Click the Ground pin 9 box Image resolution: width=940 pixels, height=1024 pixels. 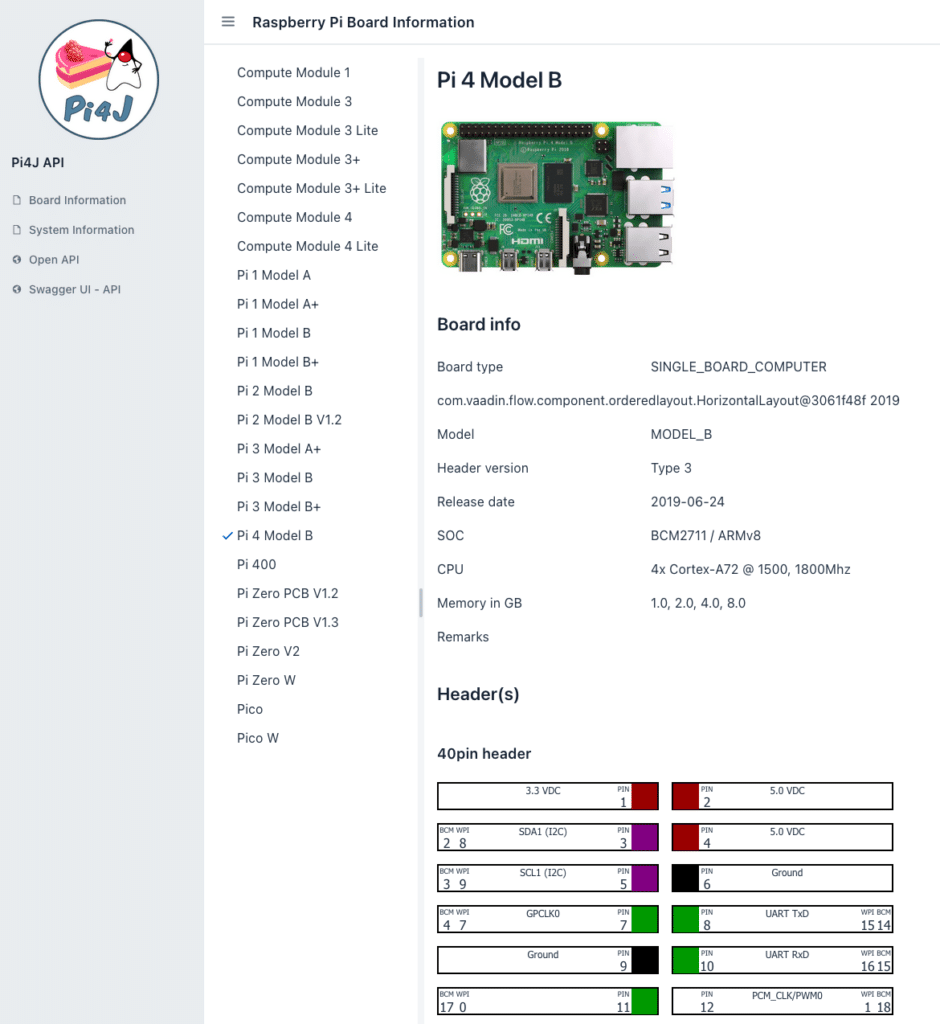[x=548, y=960]
